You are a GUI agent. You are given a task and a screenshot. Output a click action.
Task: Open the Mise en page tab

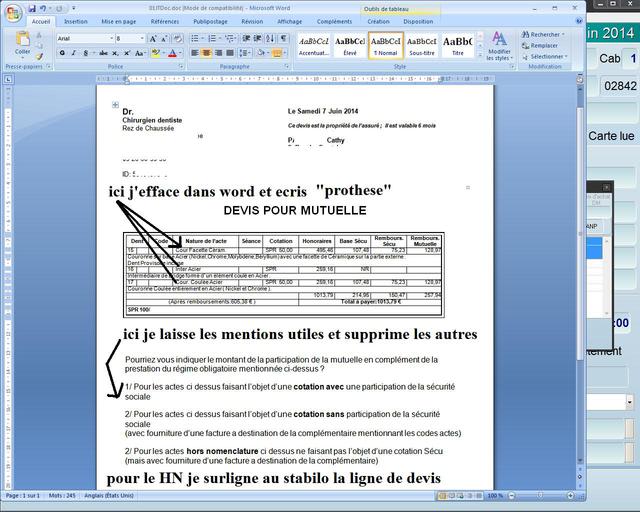coord(119,21)
